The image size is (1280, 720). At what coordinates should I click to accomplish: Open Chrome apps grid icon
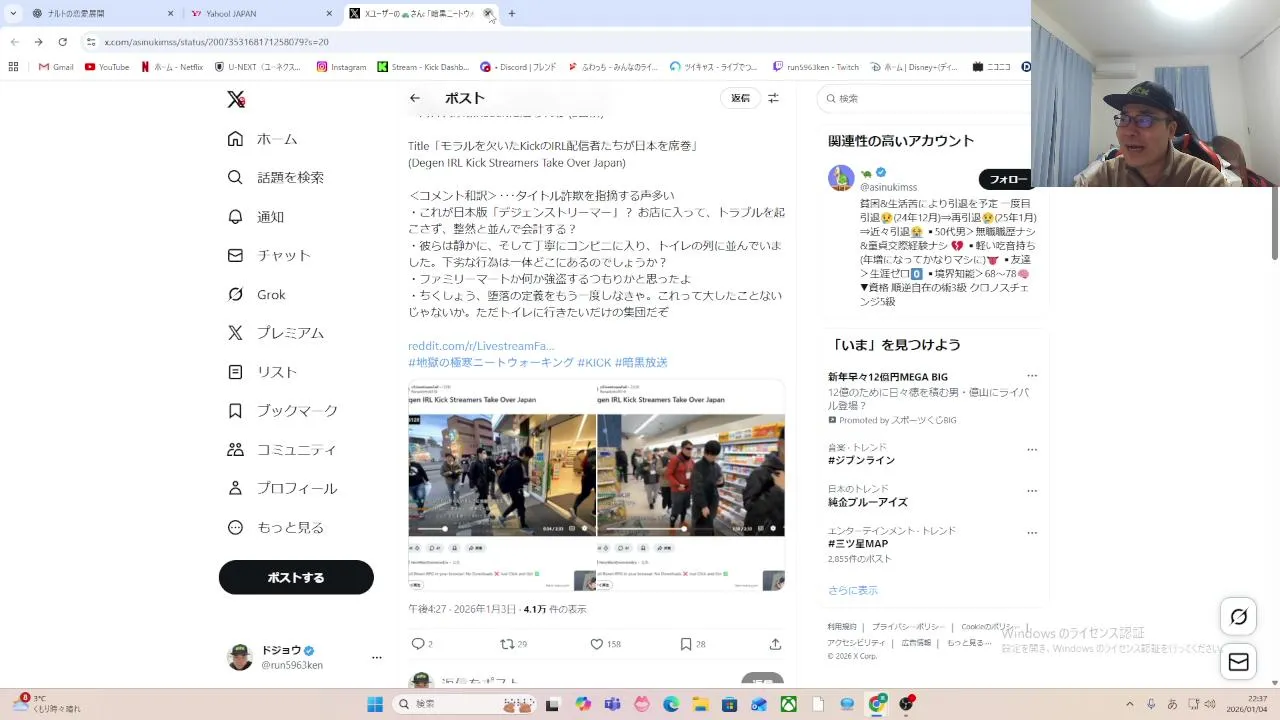(13, 67)
